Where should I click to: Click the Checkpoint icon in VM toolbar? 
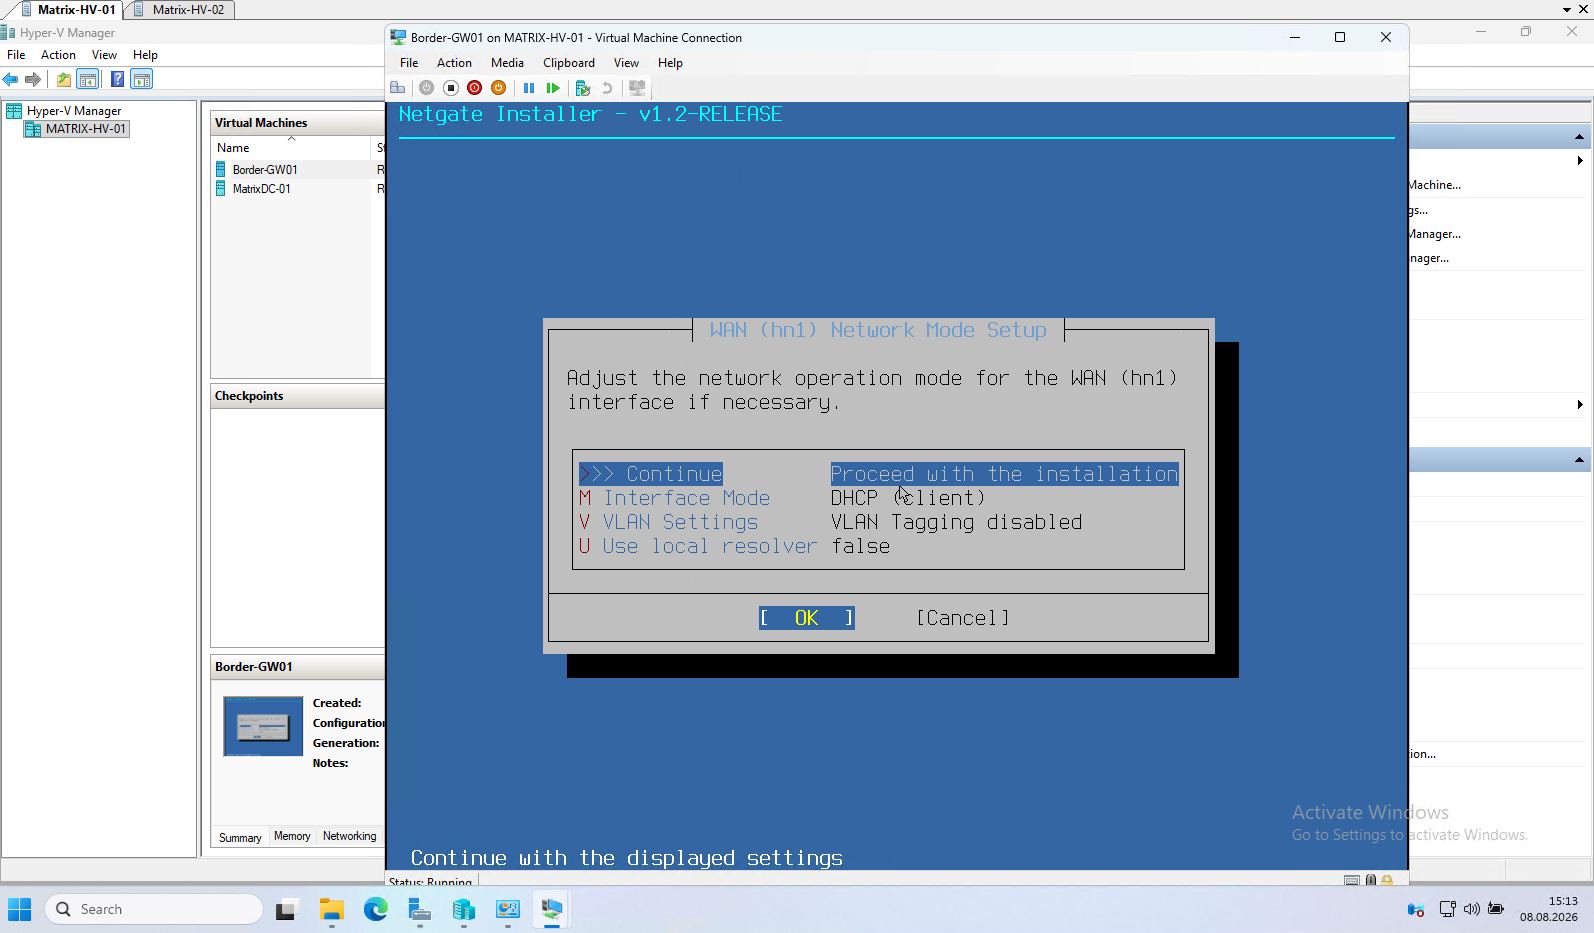click(583, 88)
